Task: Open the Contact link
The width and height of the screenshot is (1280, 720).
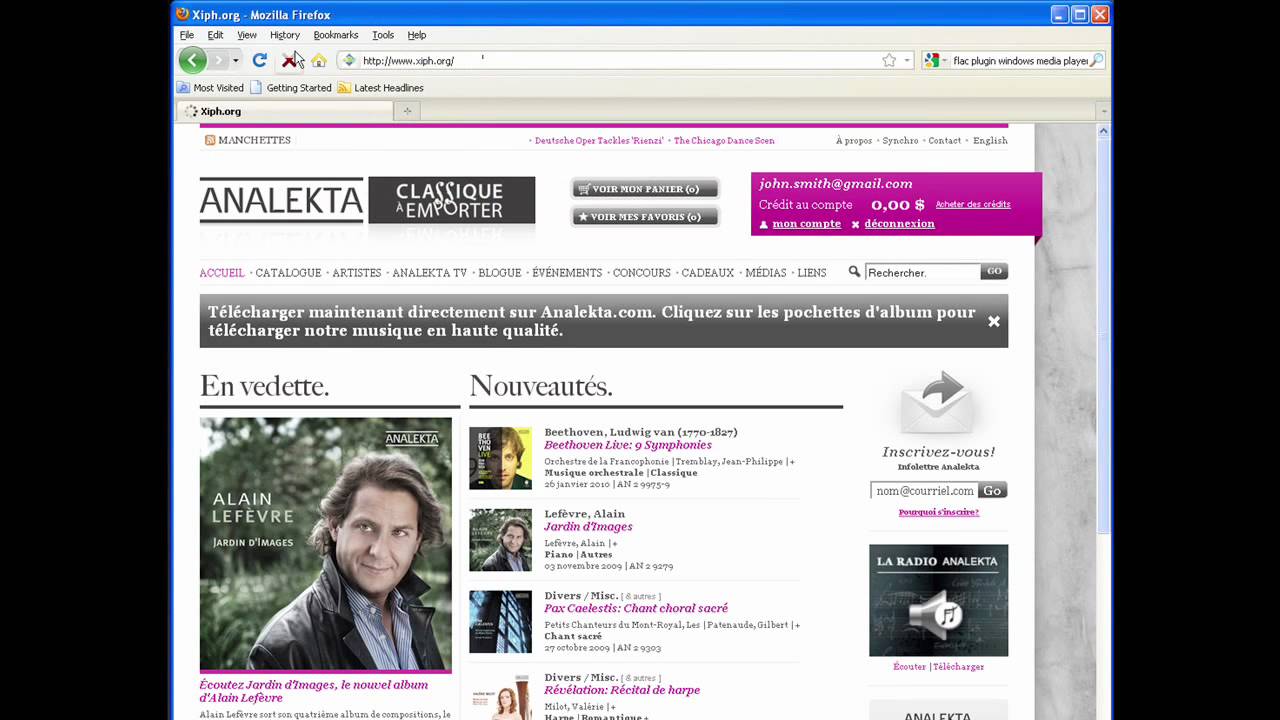Action: (944, 141)
